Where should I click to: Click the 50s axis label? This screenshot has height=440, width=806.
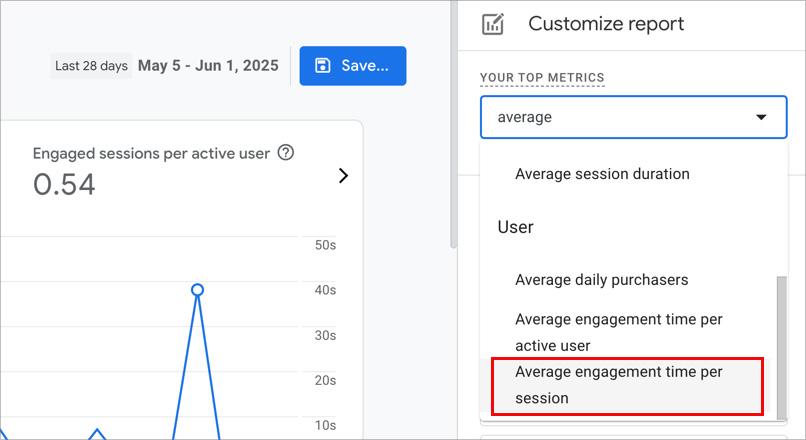(325, 245)
